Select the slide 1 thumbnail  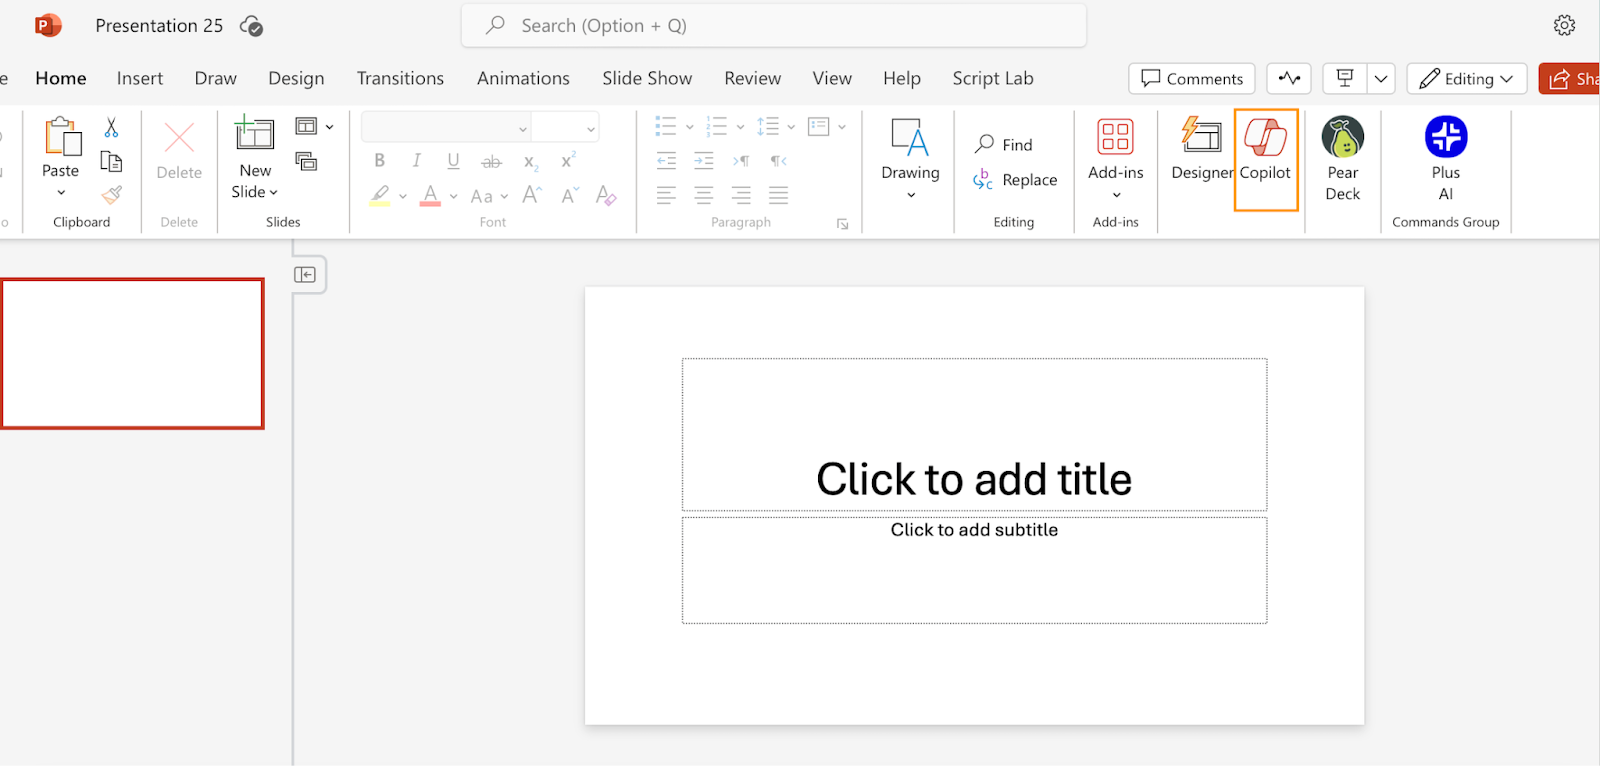click(x=132, y=354)
